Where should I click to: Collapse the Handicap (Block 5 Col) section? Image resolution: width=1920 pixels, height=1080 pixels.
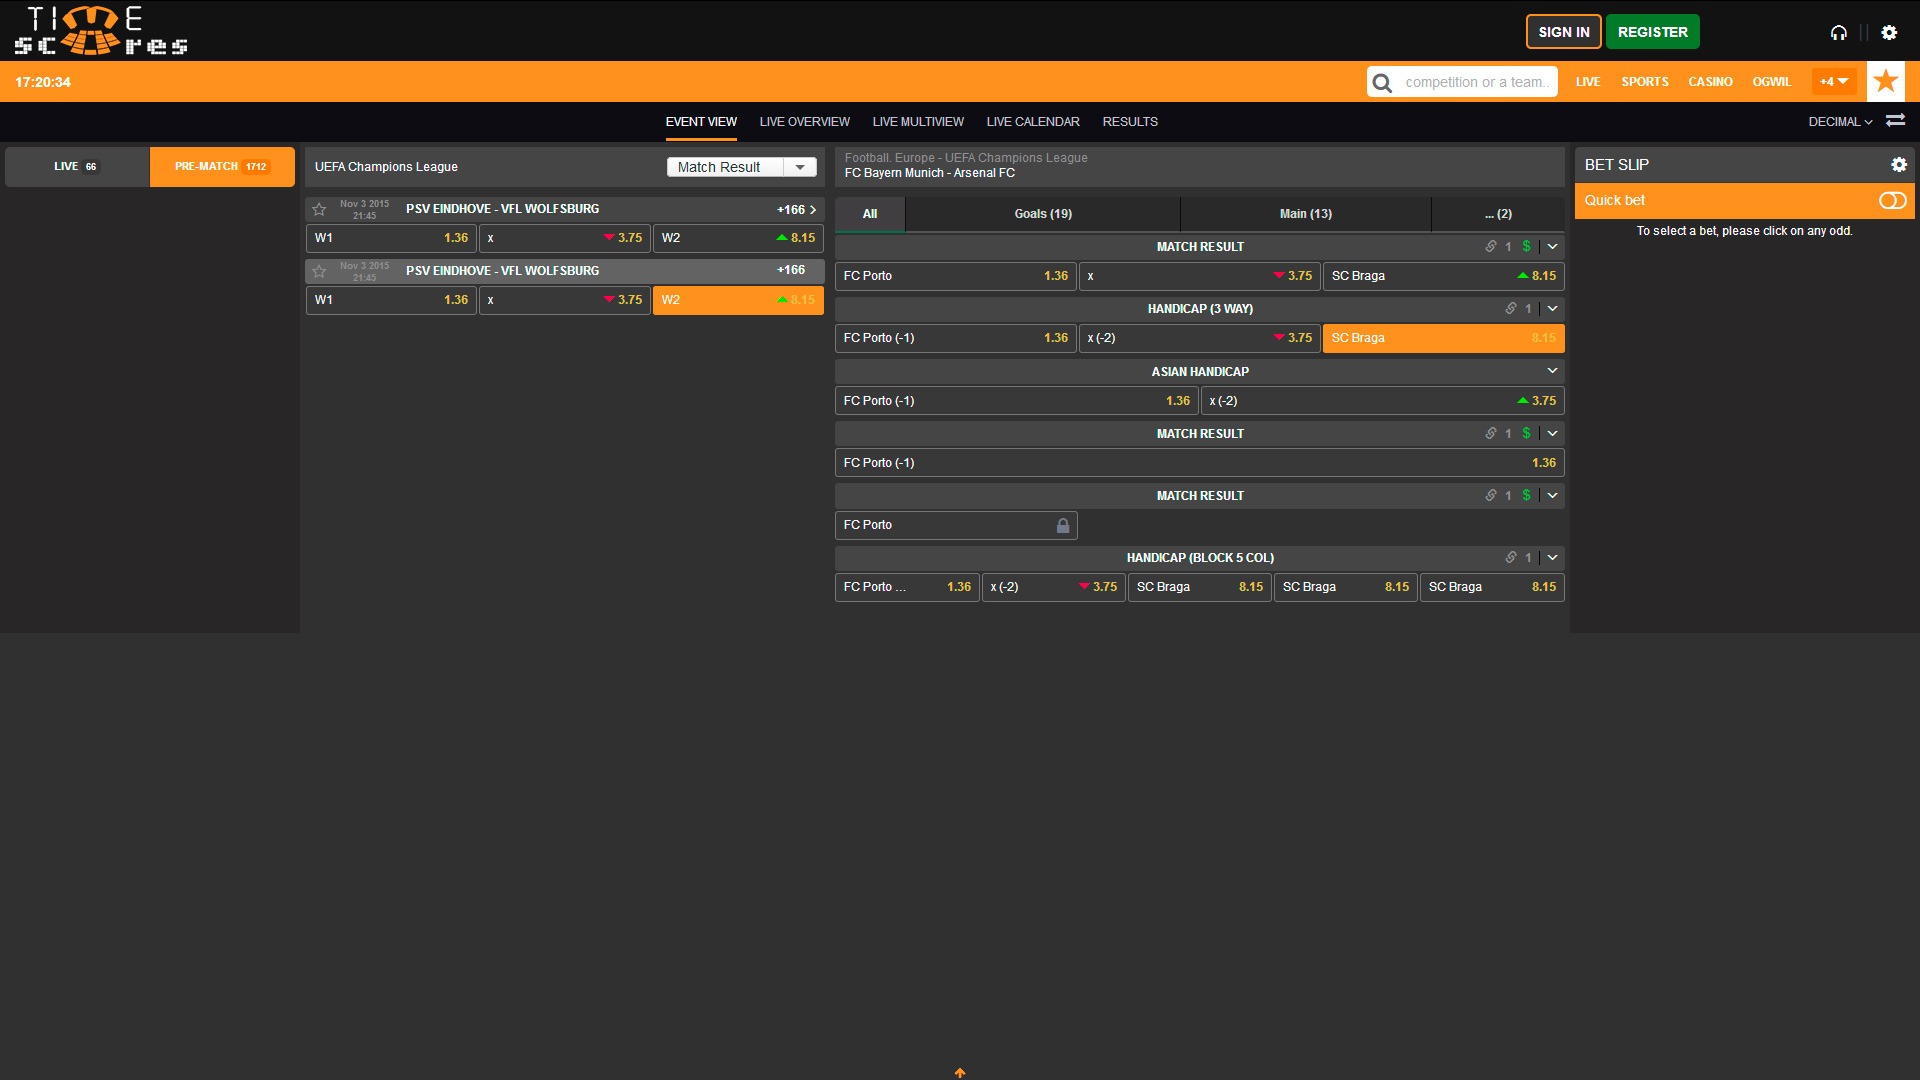coord(1552,558)
